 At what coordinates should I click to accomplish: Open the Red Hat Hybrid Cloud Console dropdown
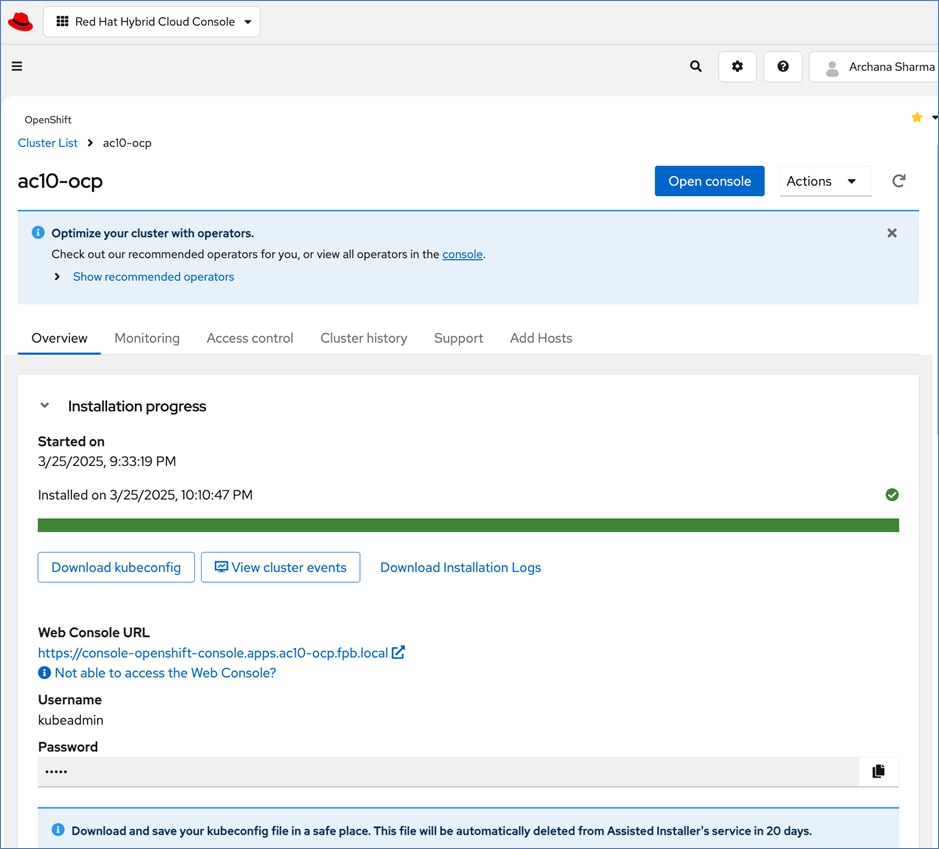[152, 22]
